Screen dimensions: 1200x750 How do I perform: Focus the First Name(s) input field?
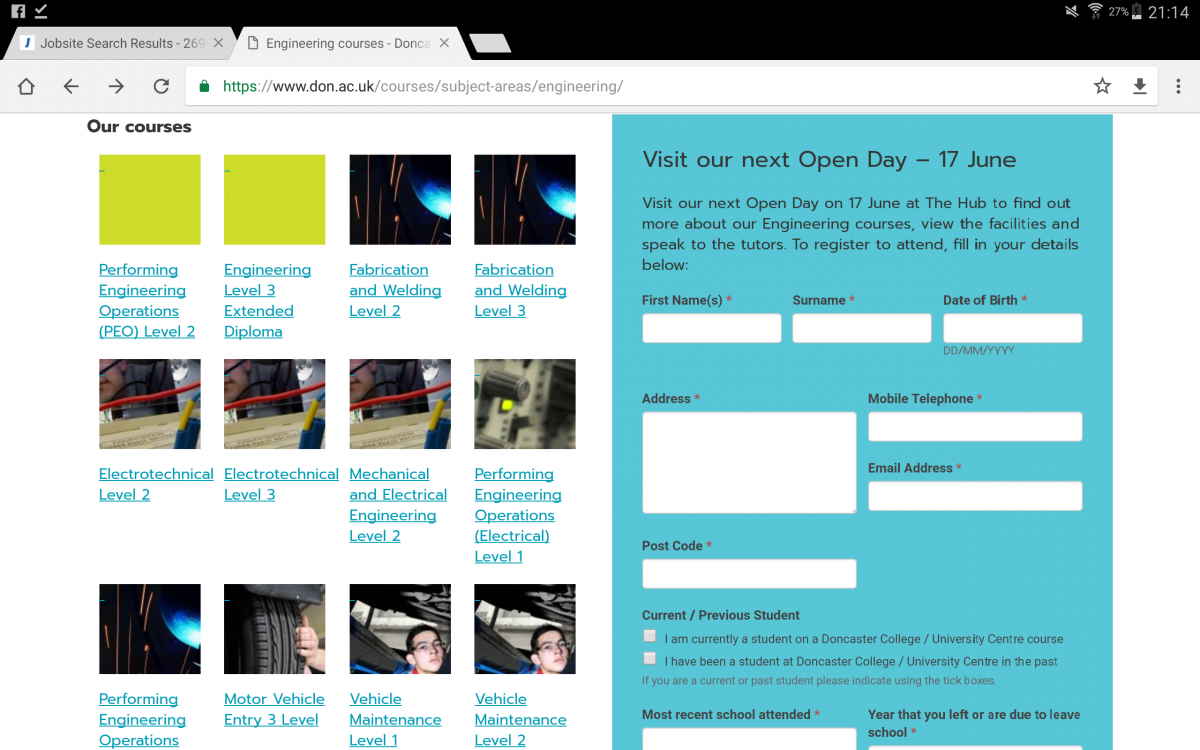[x=711, y=328]
